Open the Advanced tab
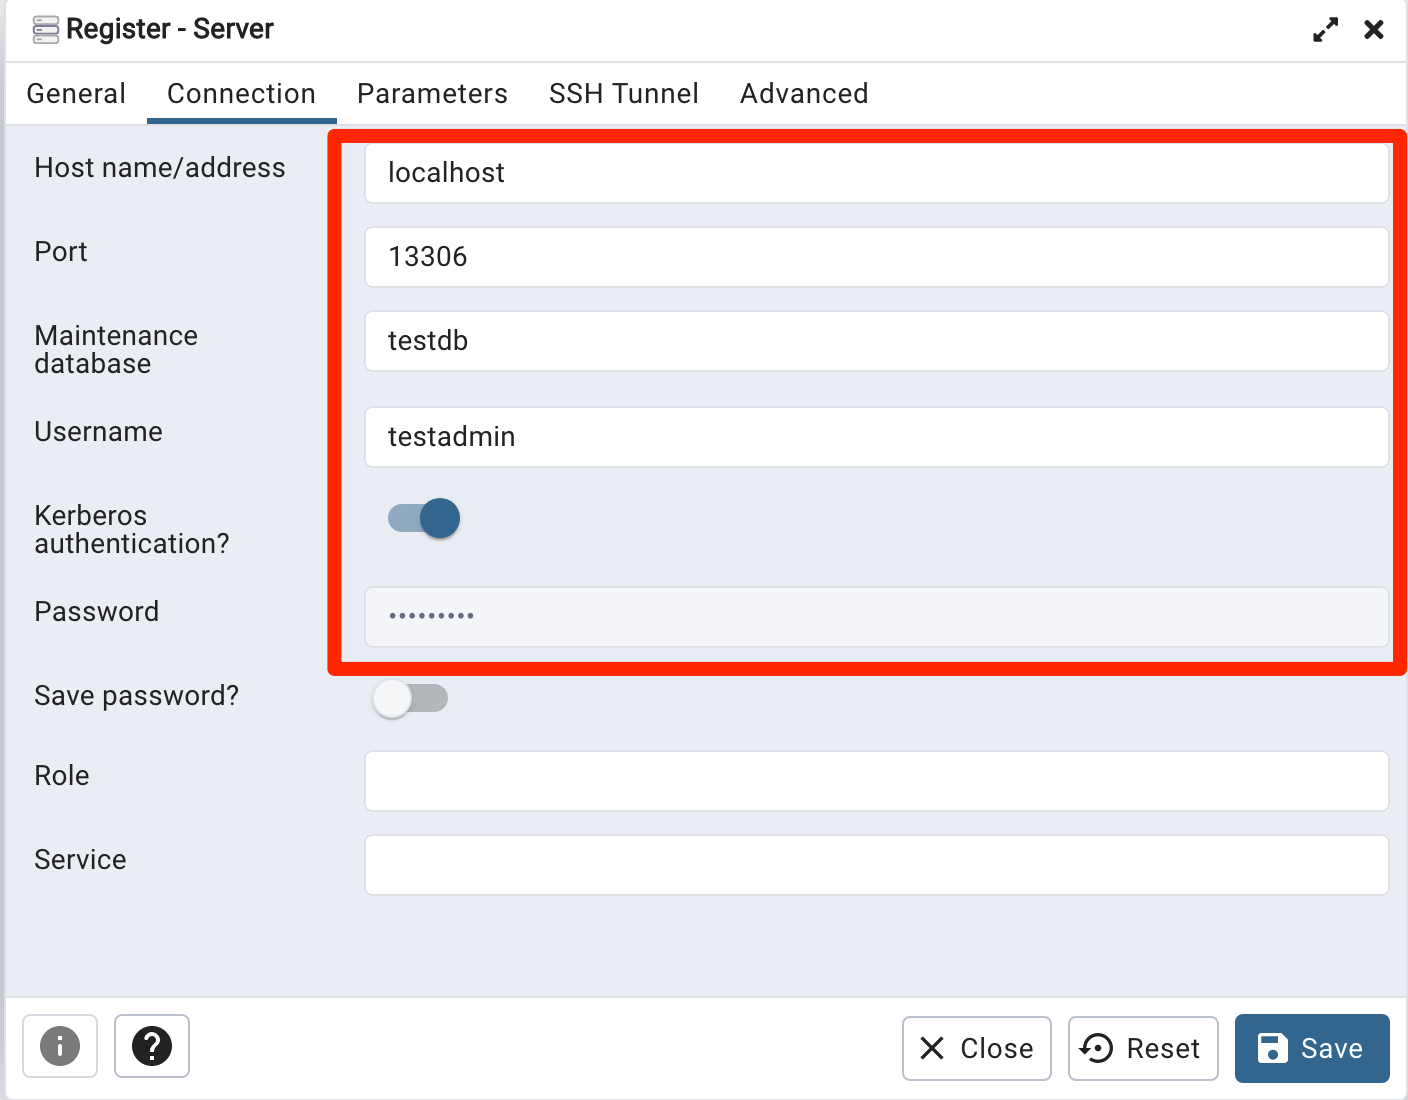Viewport: 1408px width, 1100px height. 804,93
